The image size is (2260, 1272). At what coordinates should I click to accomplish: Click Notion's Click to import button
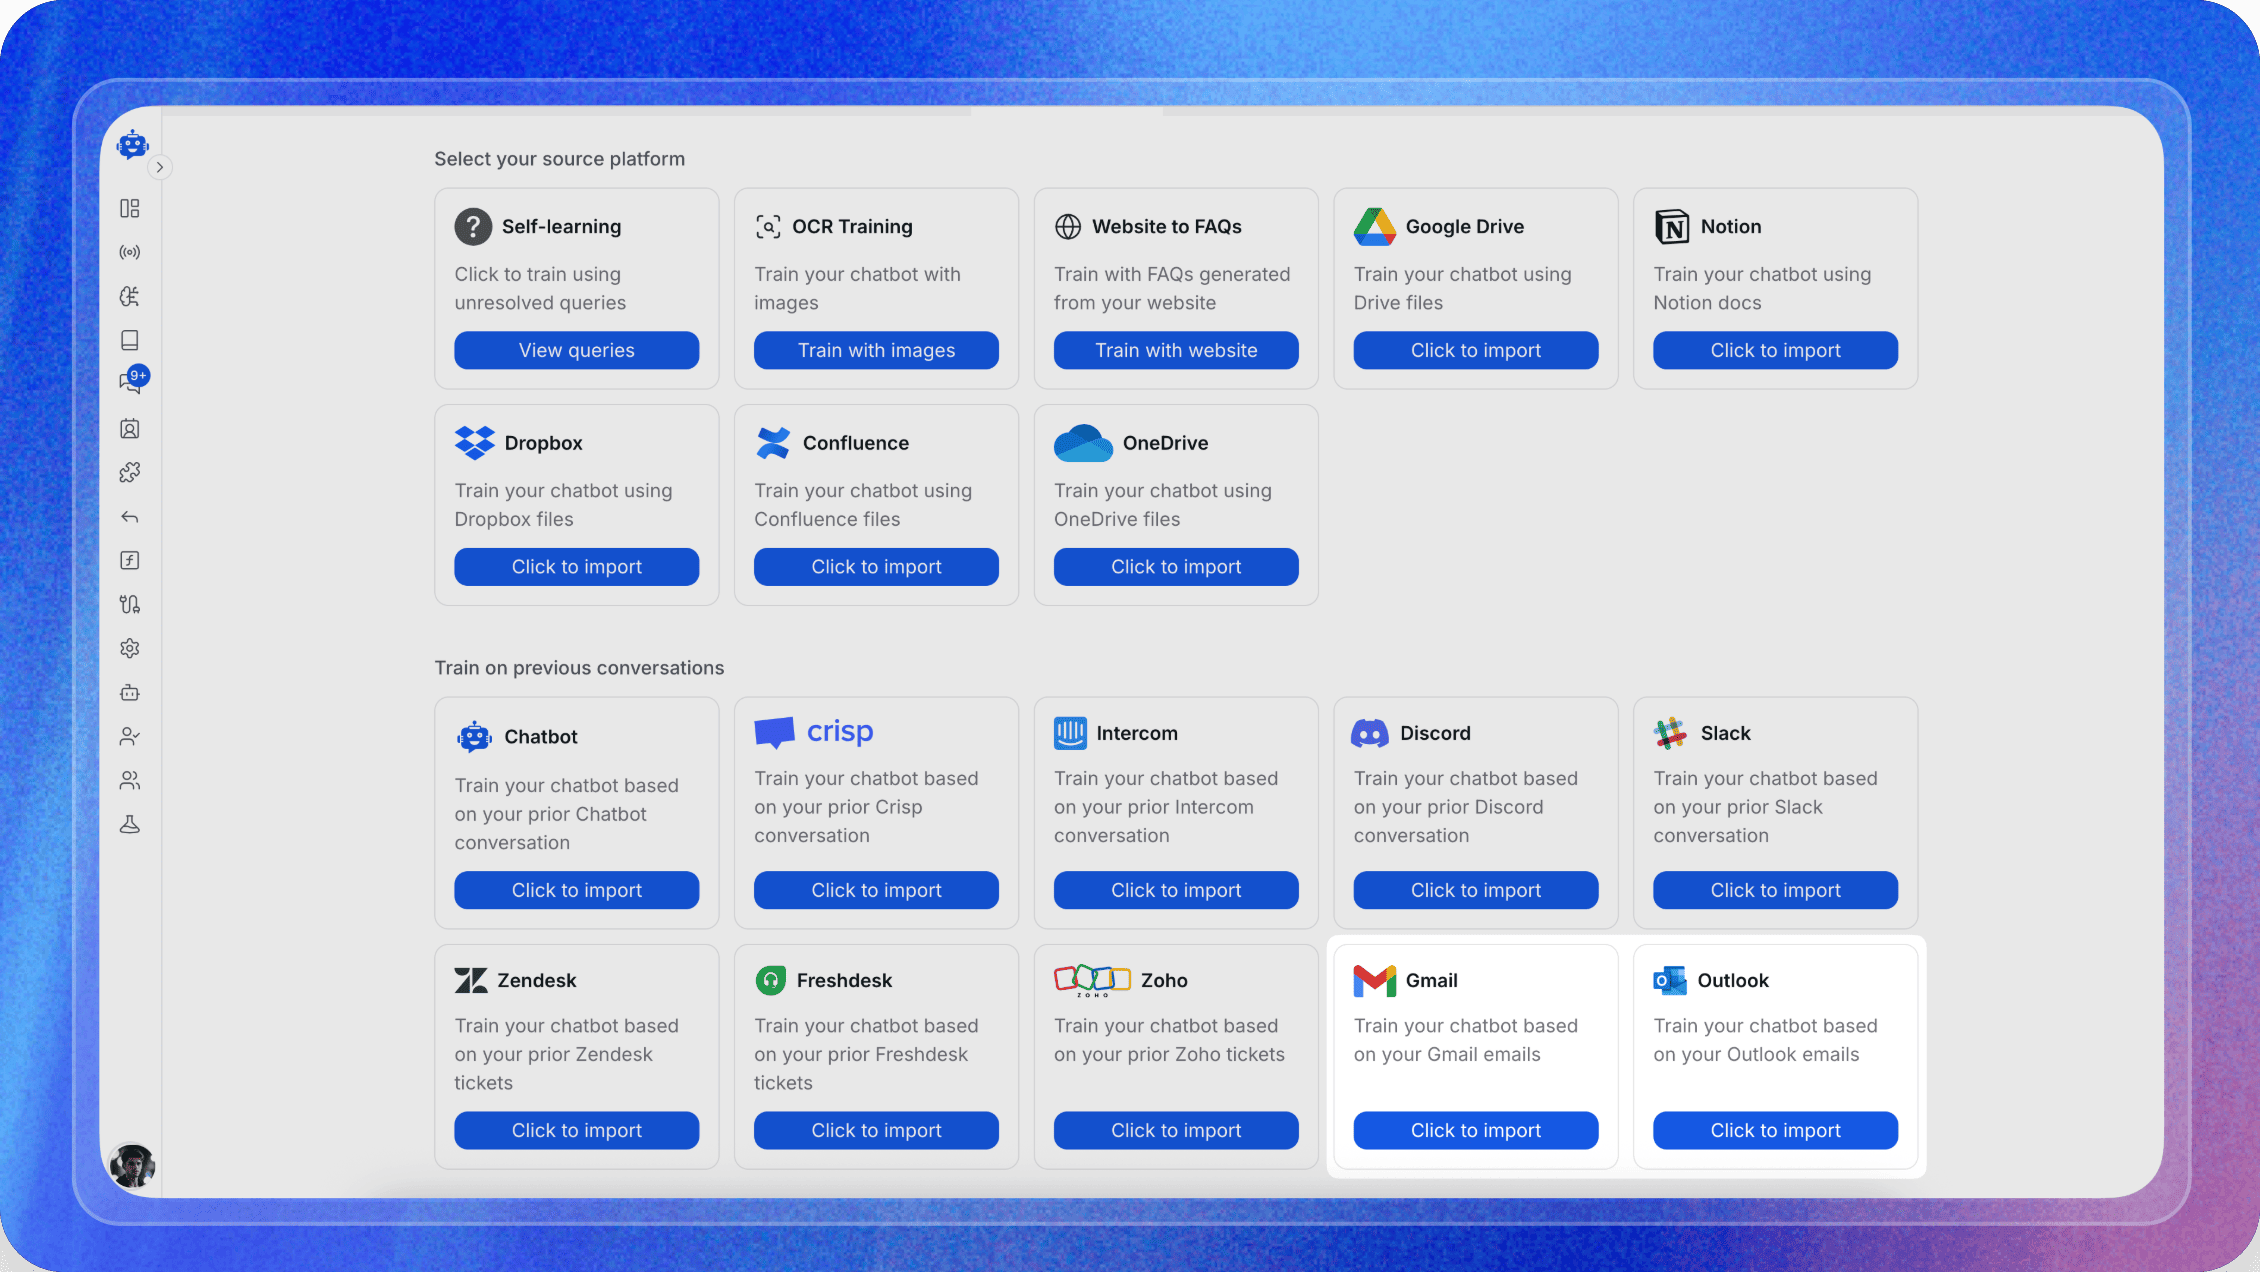1775,350
